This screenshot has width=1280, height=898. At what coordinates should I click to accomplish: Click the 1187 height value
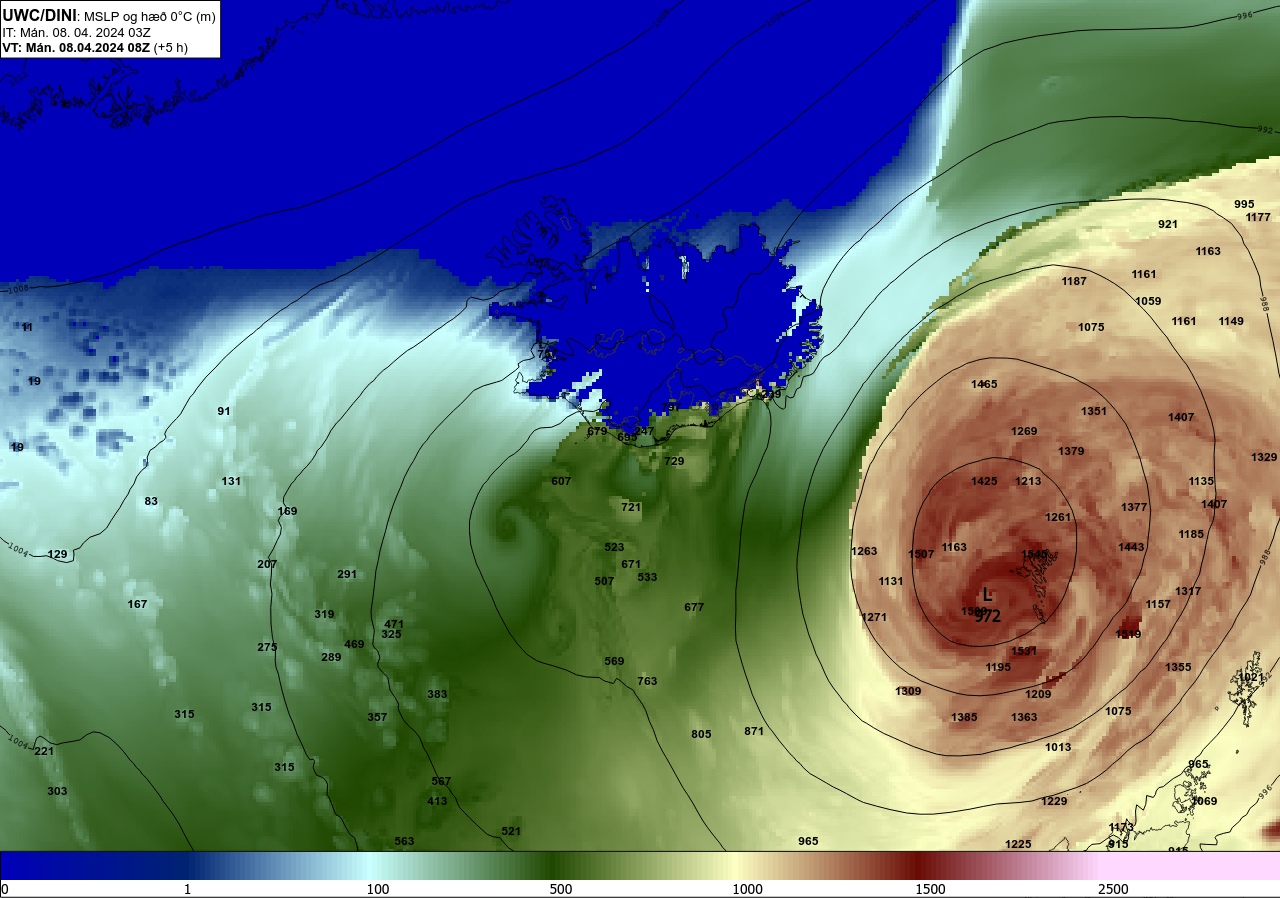(1074, 281)
